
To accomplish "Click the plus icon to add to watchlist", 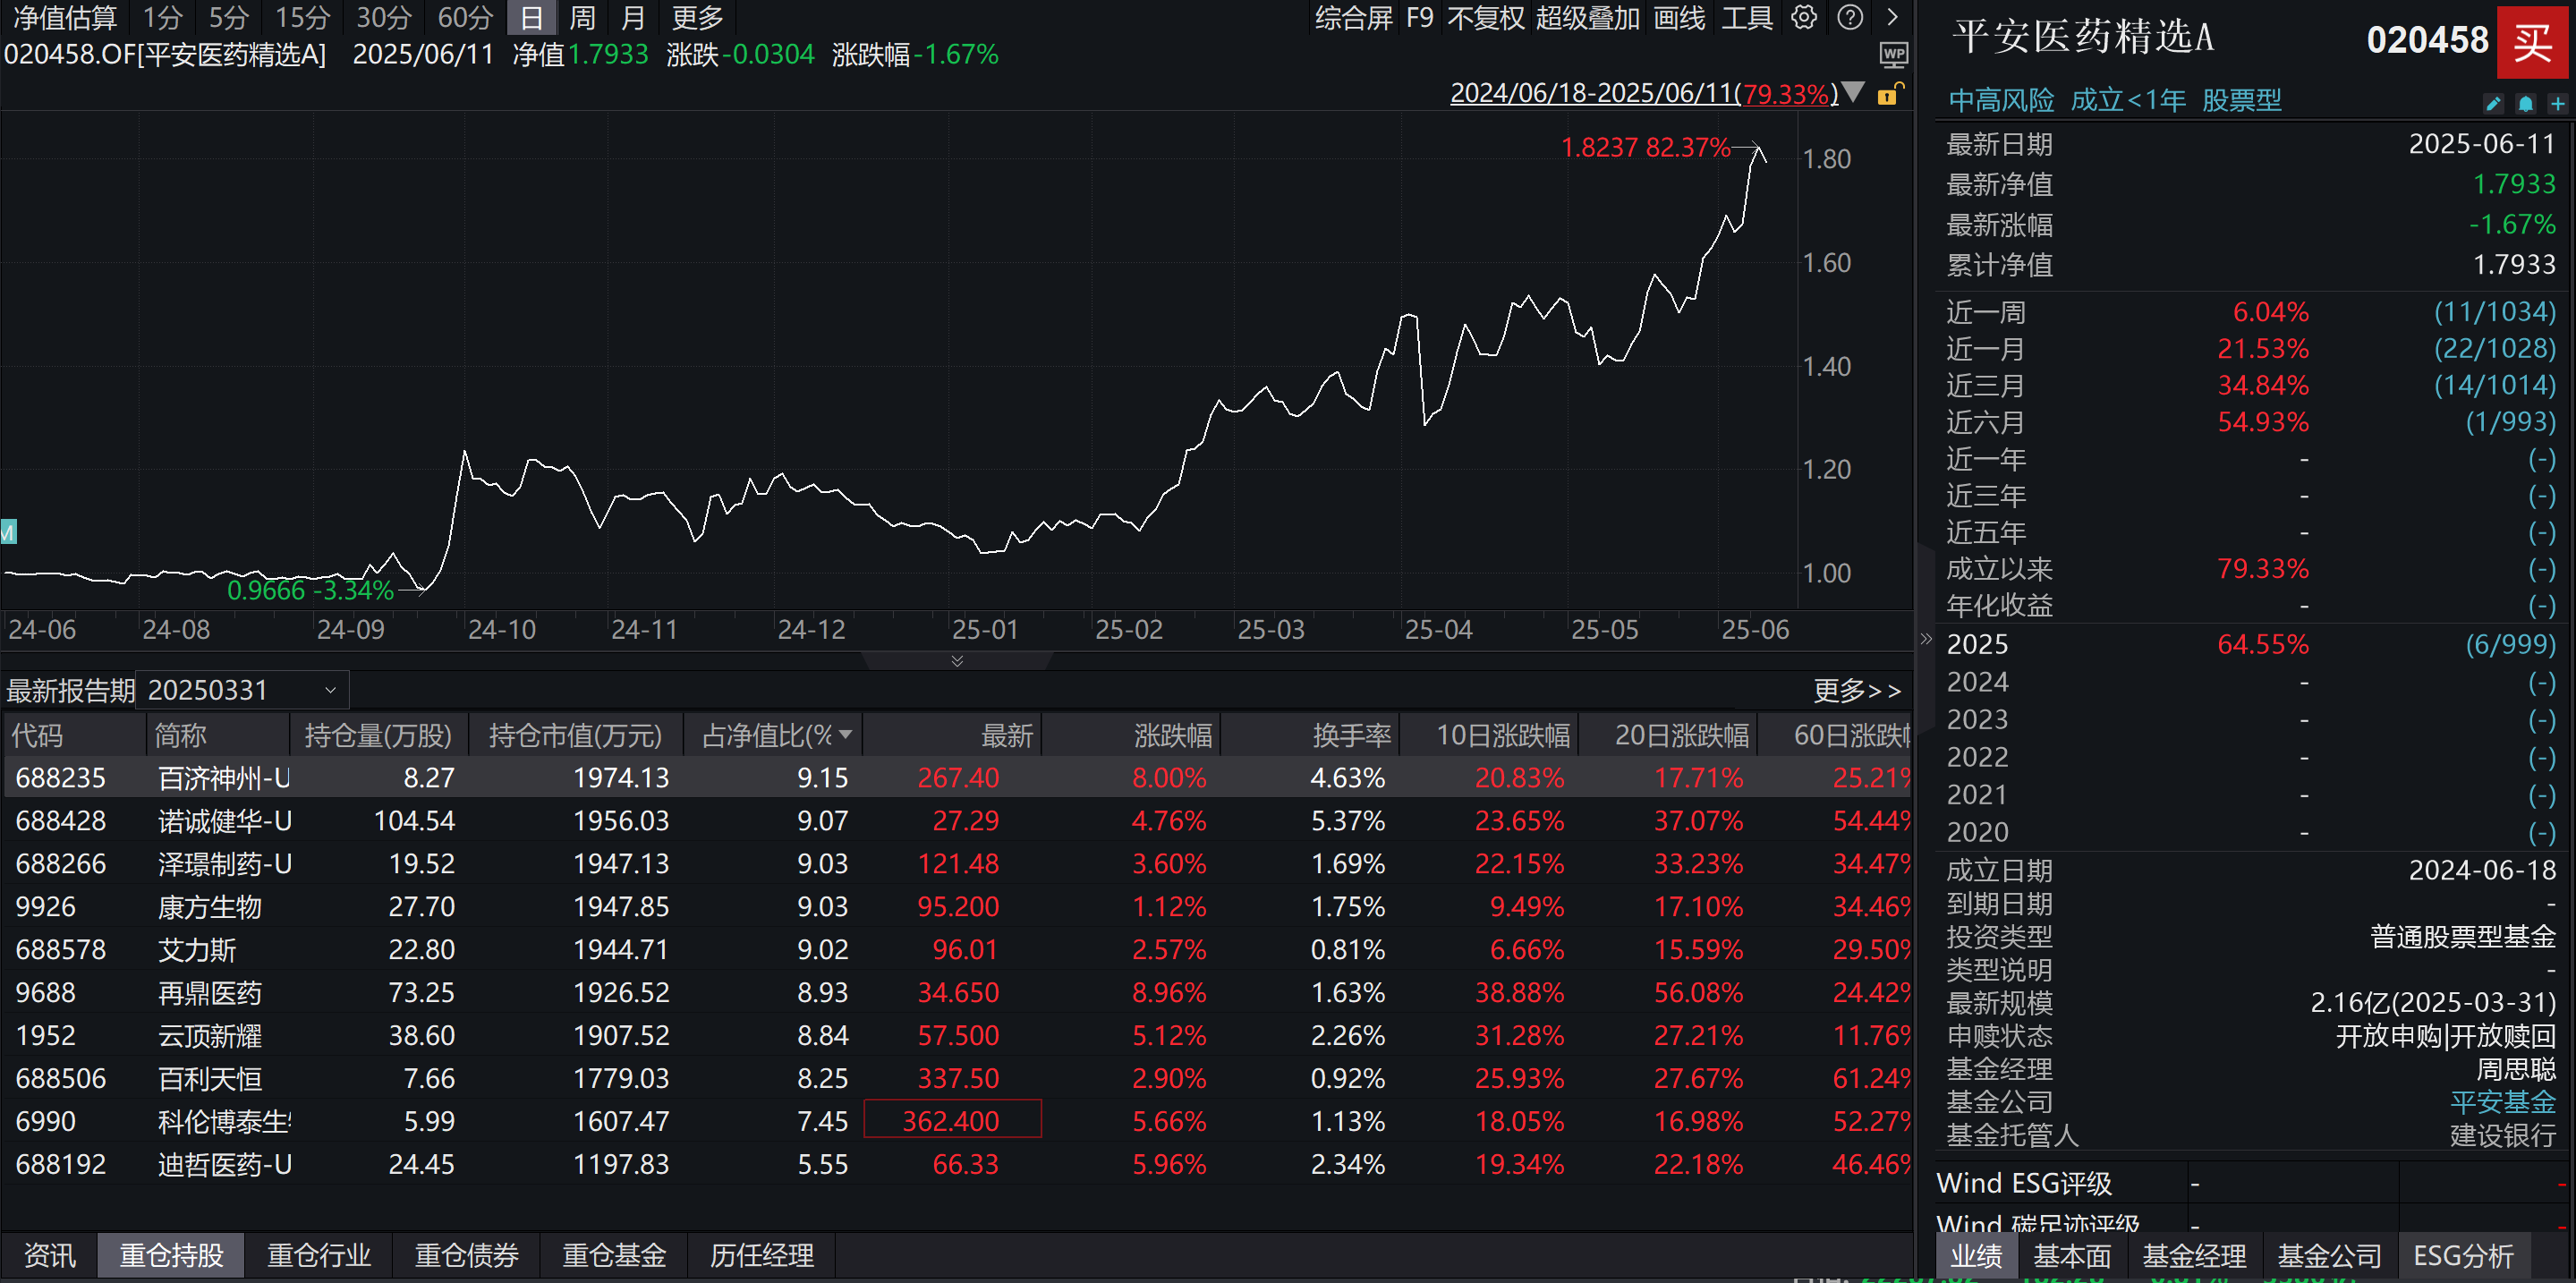I will pos(2557,103).
